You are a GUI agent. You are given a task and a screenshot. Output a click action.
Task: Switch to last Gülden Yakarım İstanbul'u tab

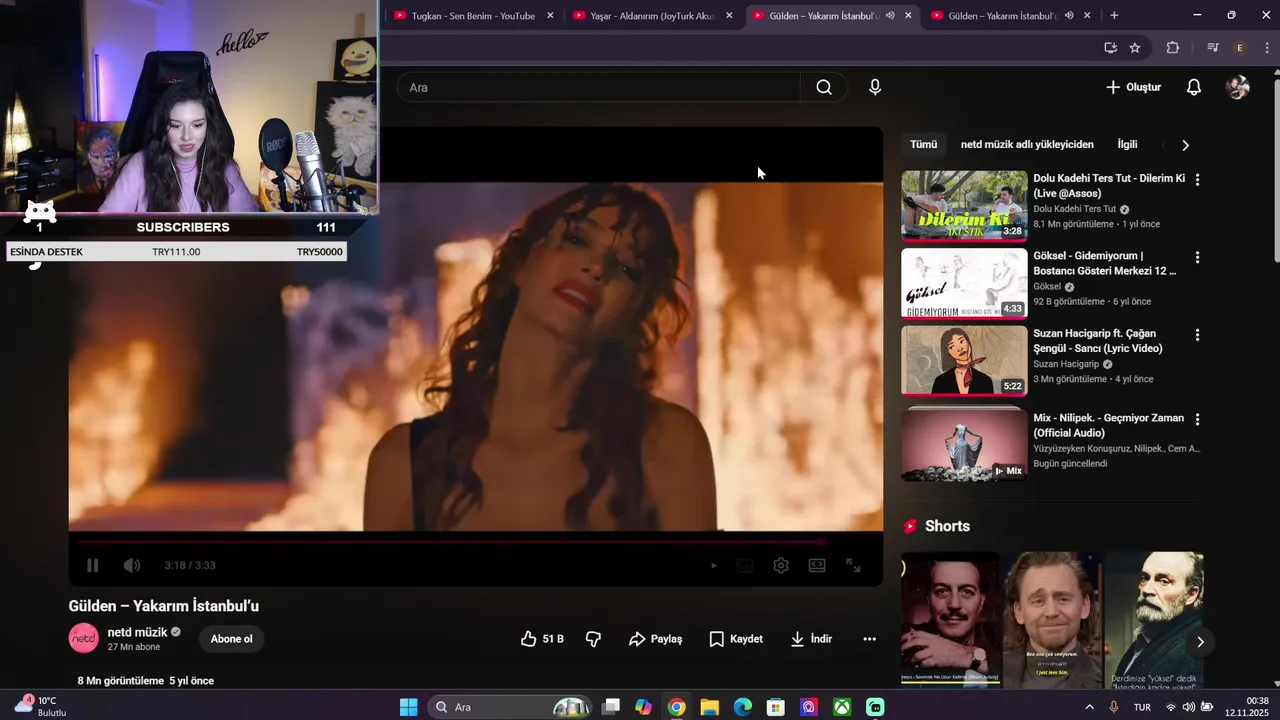pyautogui.click(x=1001, y=15)
